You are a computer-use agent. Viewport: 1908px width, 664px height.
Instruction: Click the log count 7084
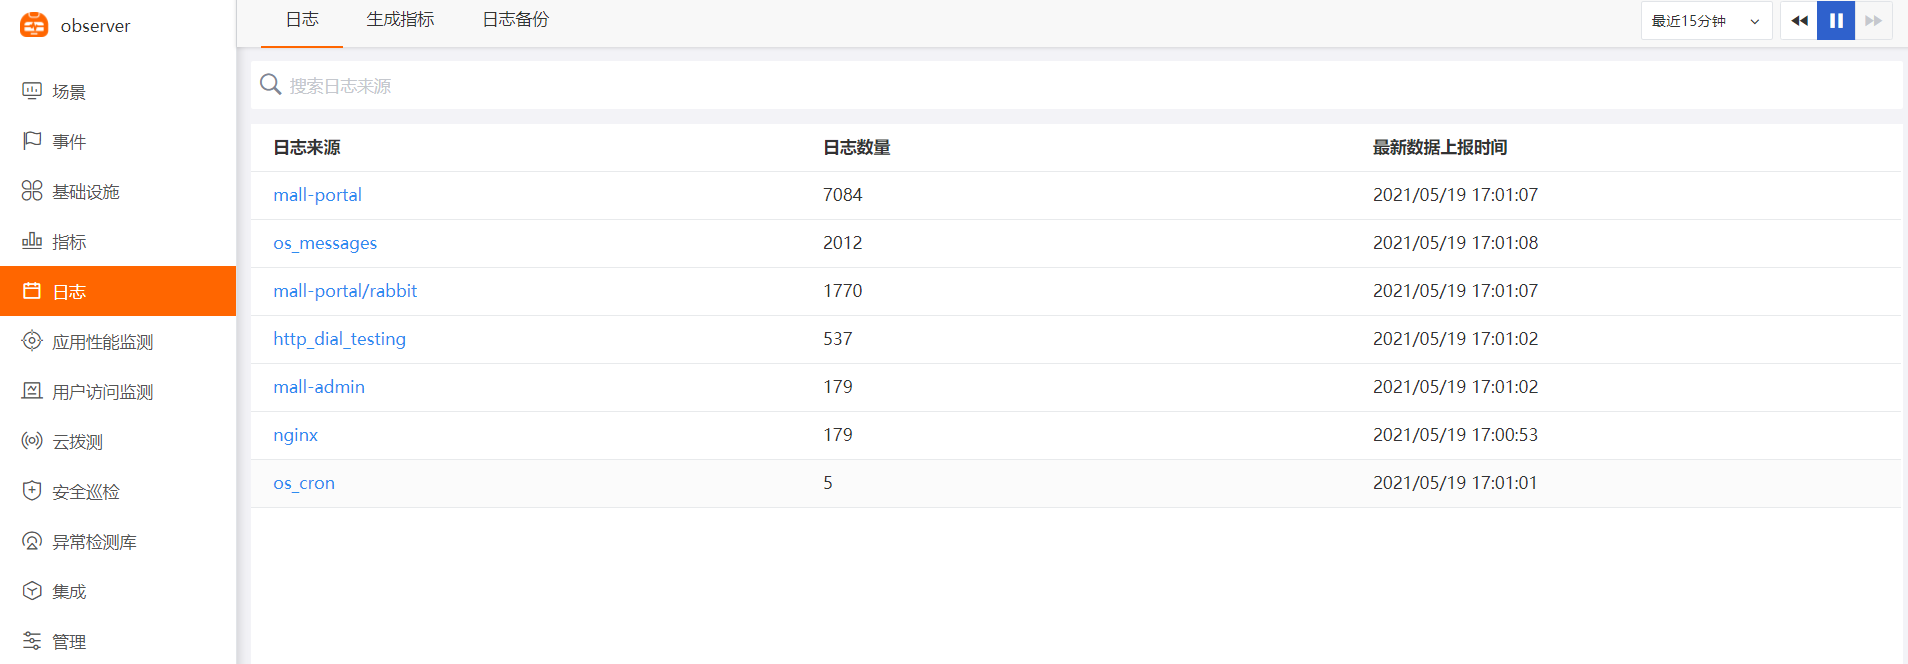tap(843, 195)
